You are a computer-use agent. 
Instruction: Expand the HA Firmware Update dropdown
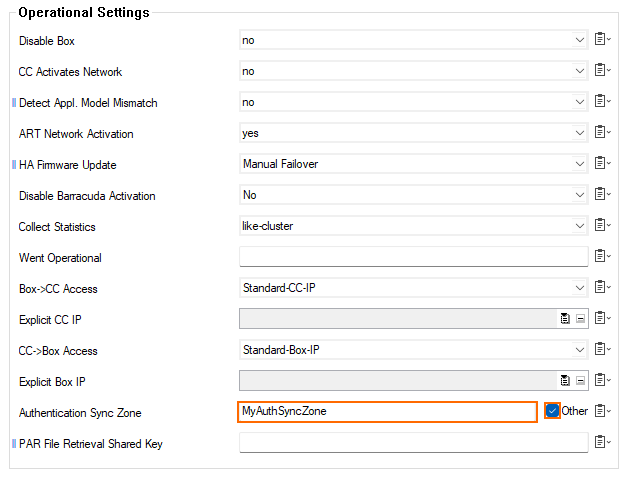tap(579, 164)
